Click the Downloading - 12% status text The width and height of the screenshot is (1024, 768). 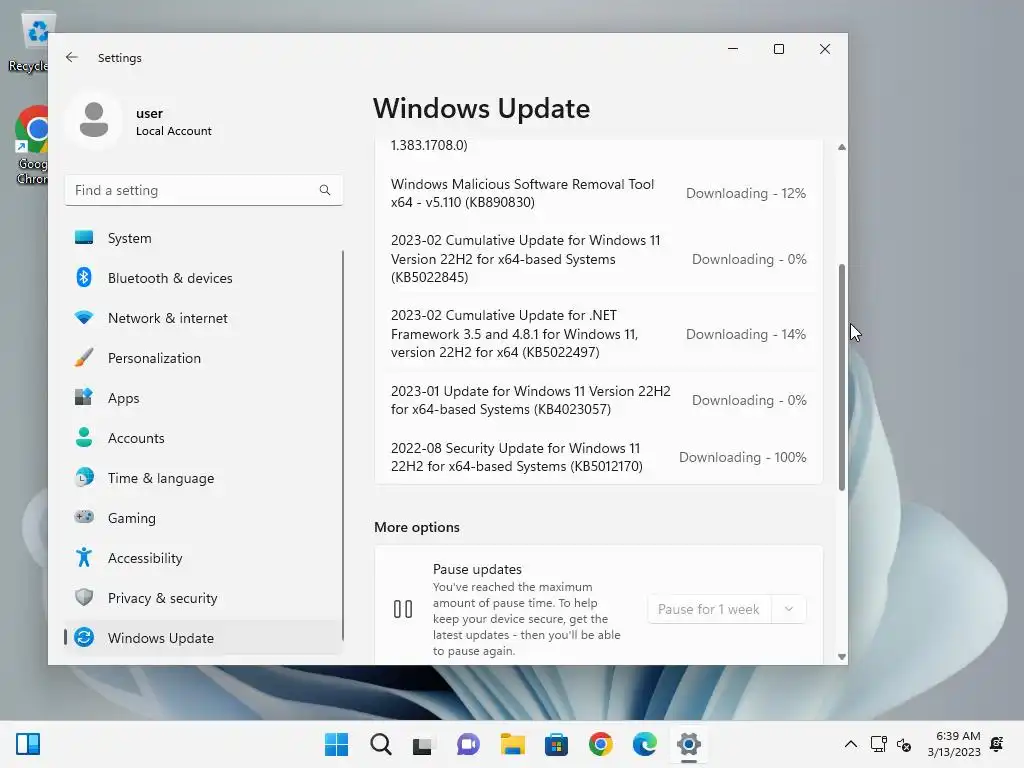(x=746, y=193)
